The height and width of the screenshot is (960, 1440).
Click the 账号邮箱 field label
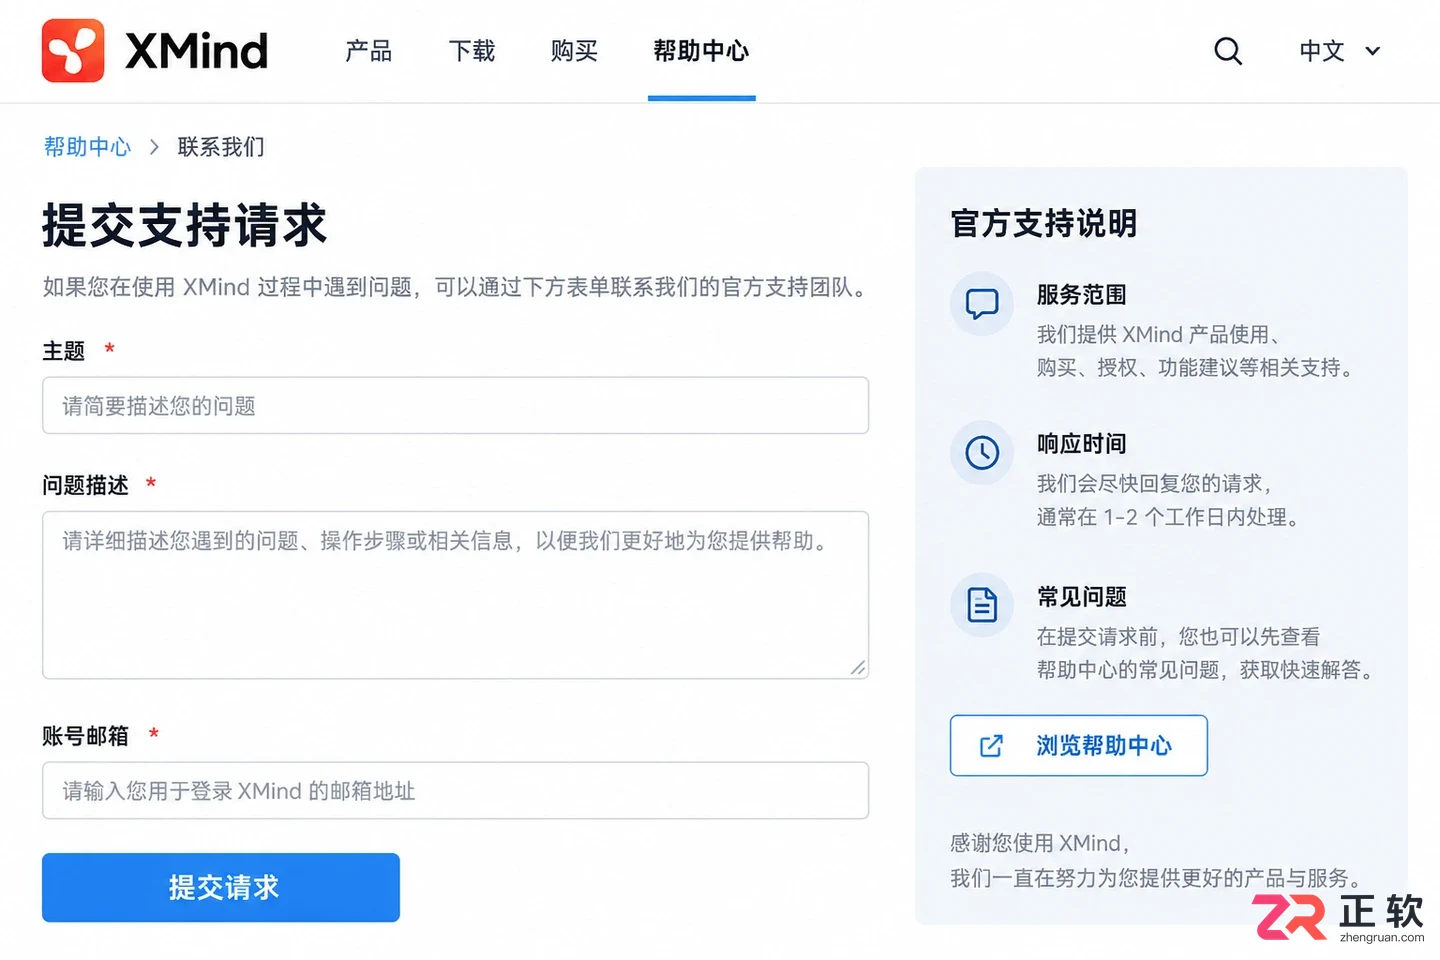click(86, 736)
